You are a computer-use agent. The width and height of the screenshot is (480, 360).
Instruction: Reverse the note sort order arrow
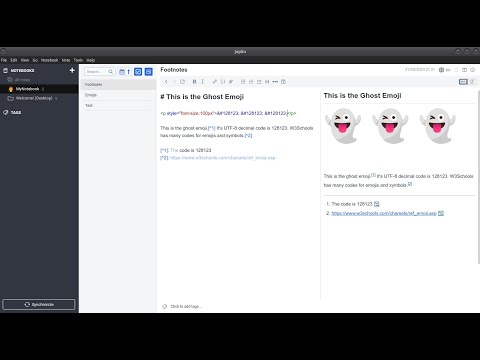pyautogui.click(x=128, y=72)
